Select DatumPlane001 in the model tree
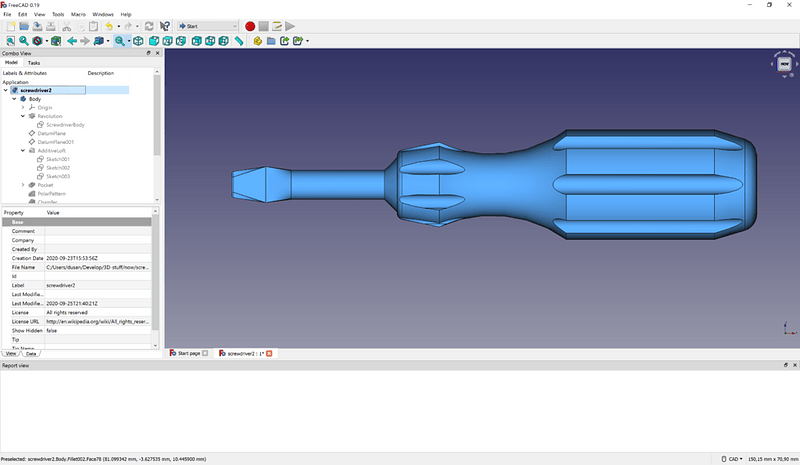800x465 pixels. coord(55,142)
